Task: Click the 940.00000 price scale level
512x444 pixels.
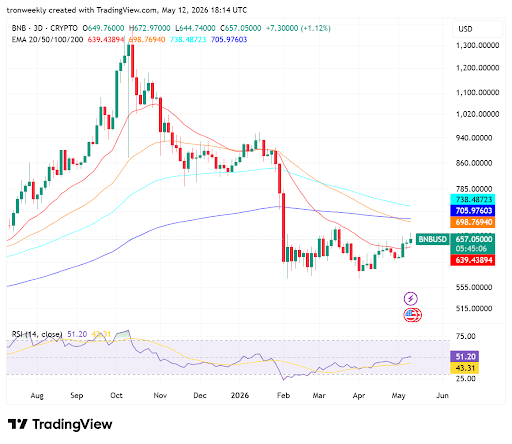Action: [474, 138]
